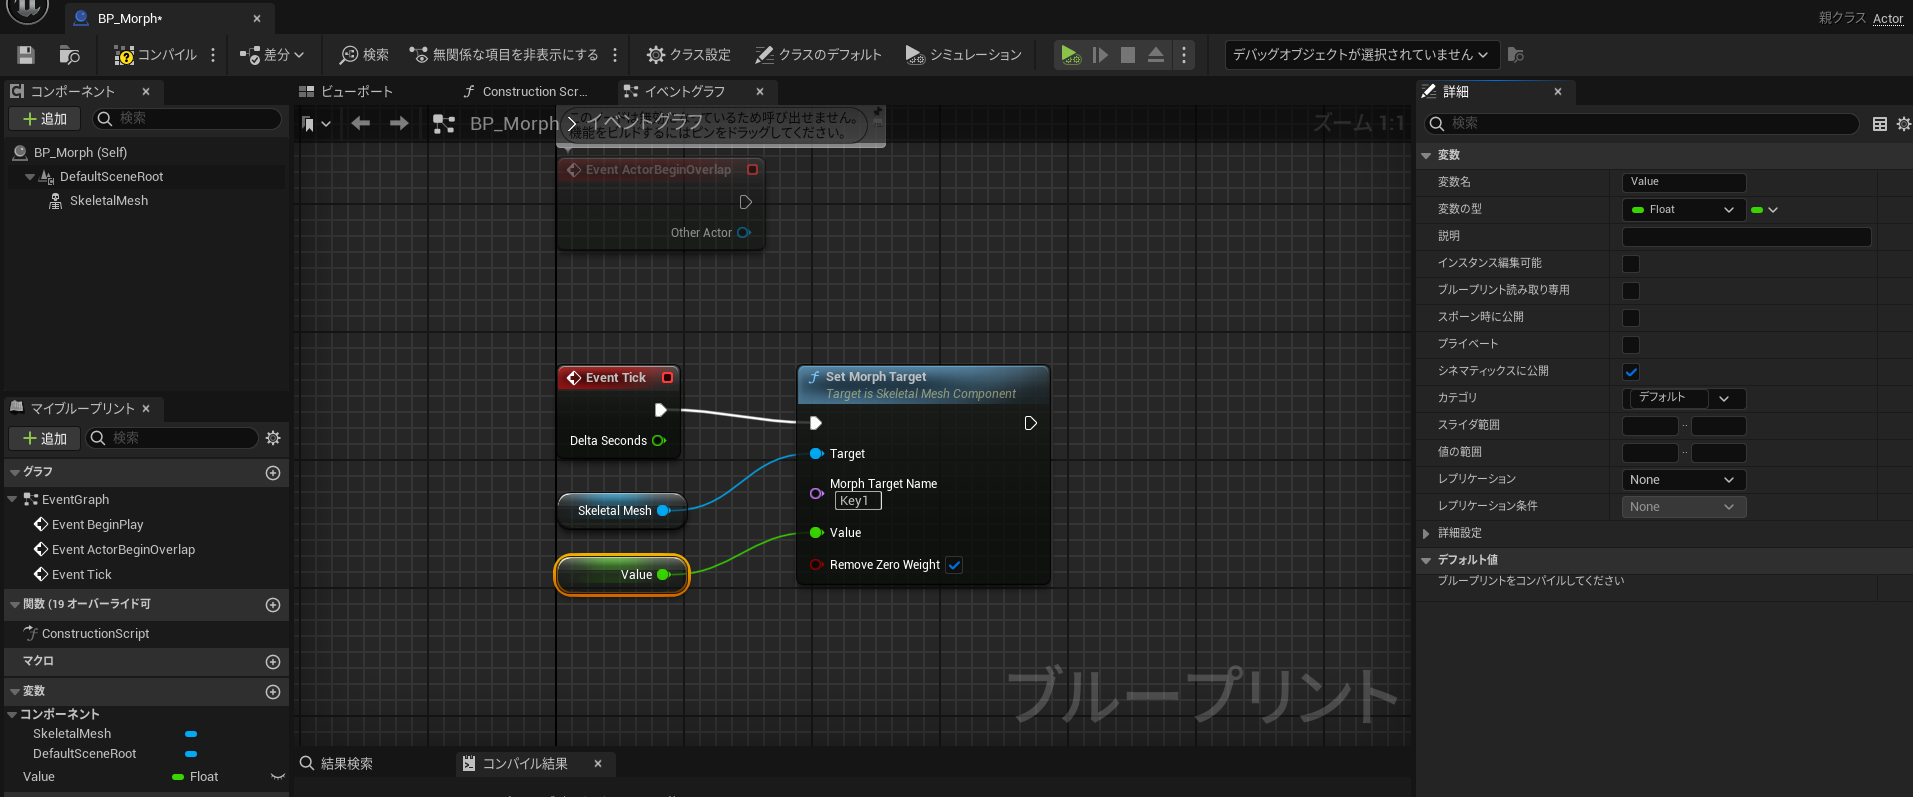This screenshot has width=1913, height=797.
Task: Close the イベントグラフ tab
Action: point(760,91)
